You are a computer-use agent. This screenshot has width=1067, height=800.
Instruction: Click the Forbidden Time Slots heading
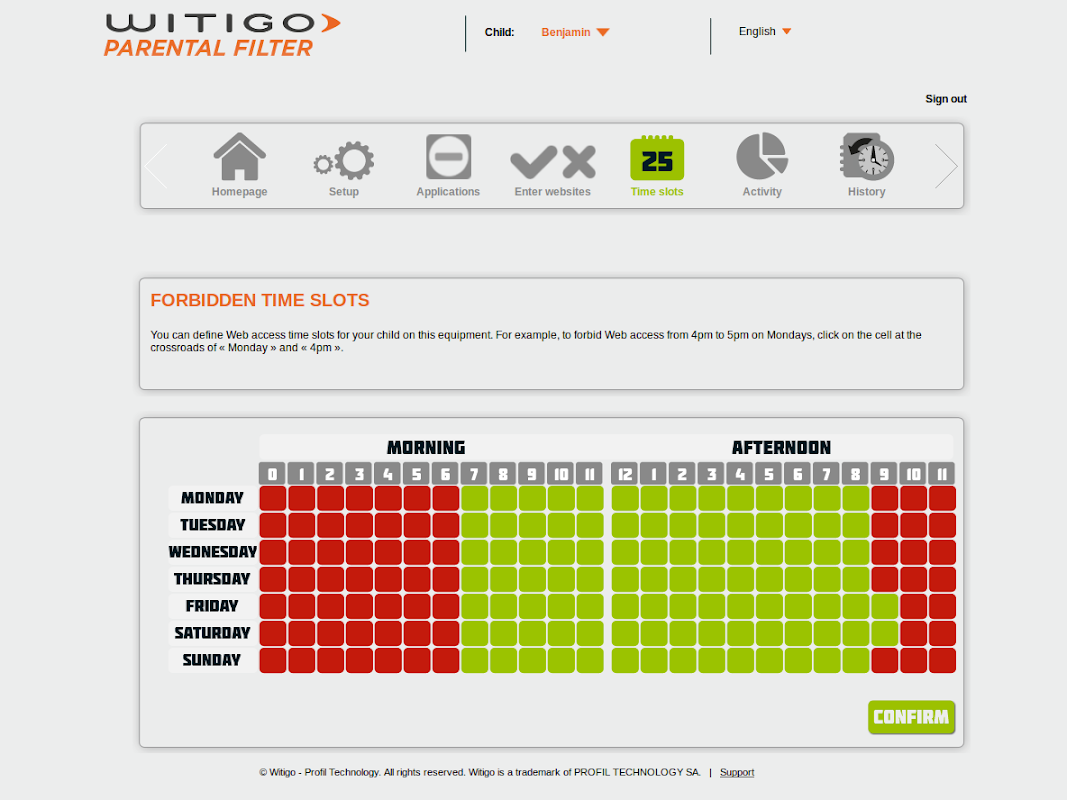coord(260,300)
